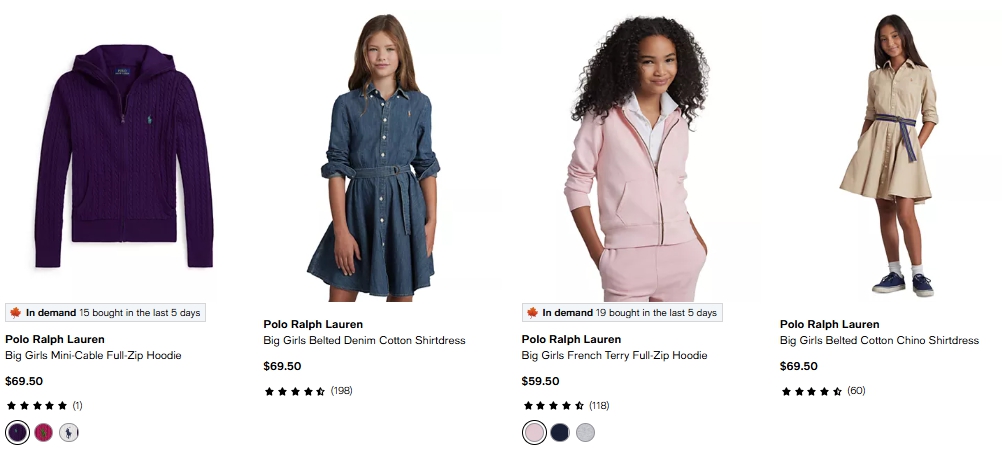Pick the white swatch for Mini-Cable Hoodie
This screenshot has width=1002, height=454.
69,432
